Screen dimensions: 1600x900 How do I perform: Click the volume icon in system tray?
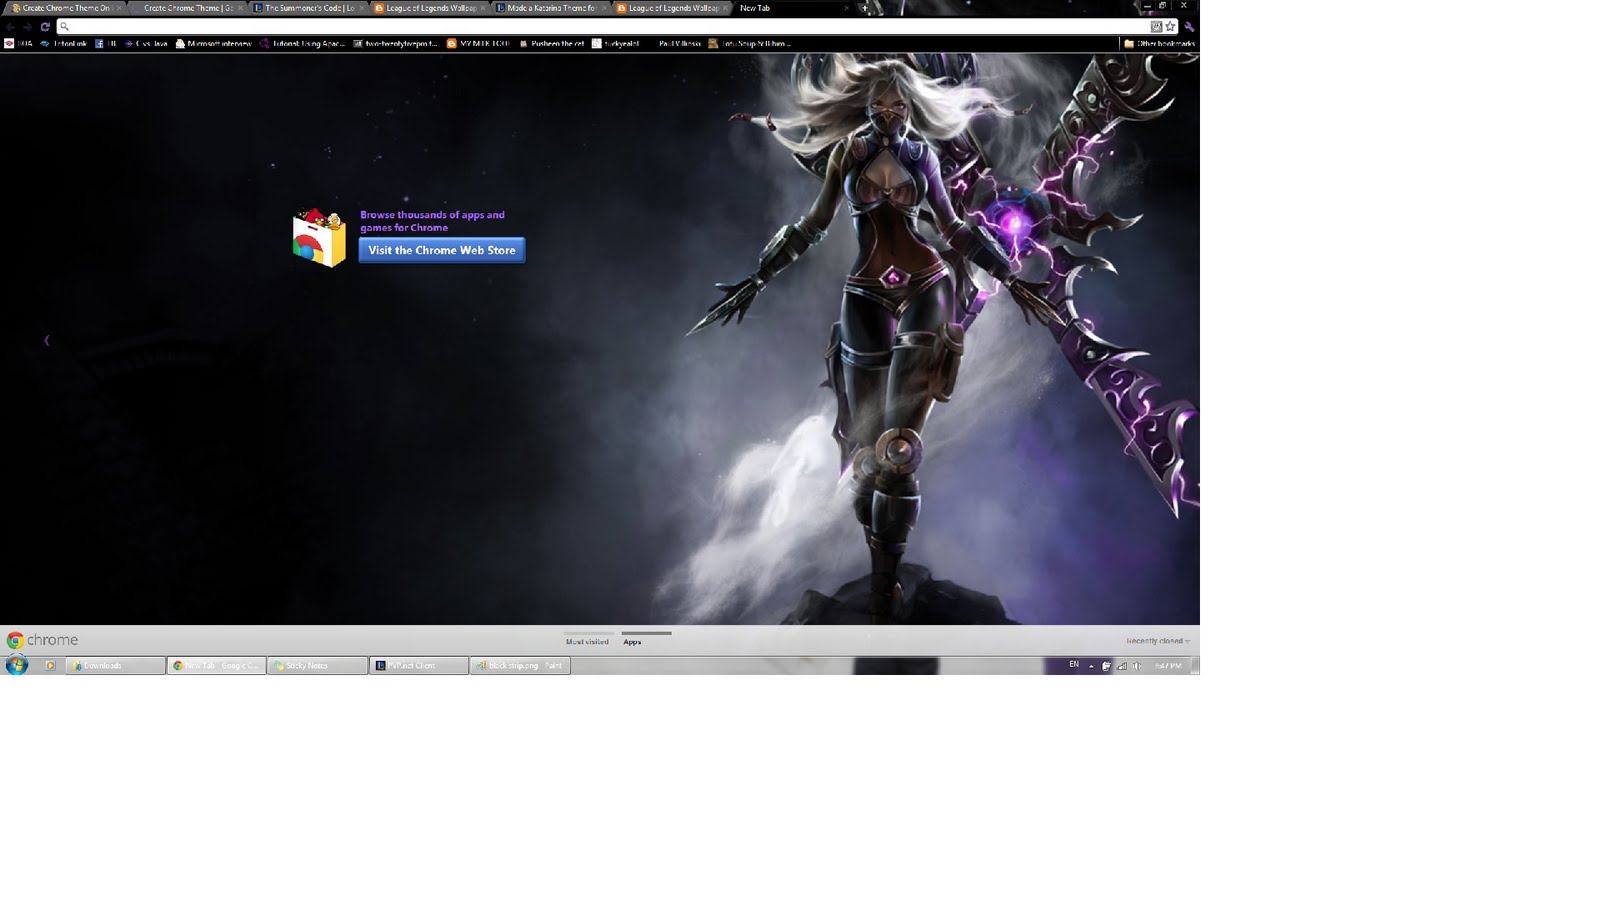[1136, 666]
